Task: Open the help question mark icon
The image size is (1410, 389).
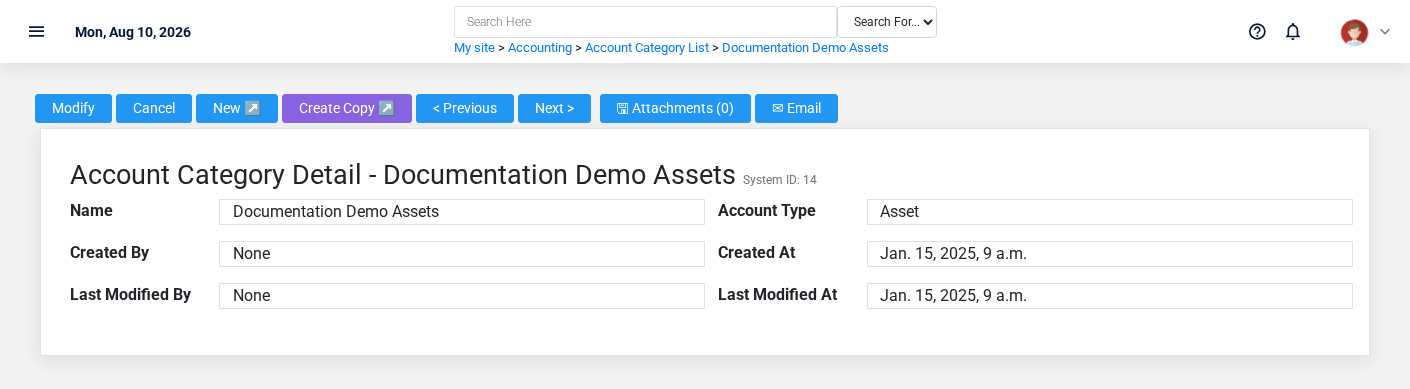Action: coord(1257,31)
